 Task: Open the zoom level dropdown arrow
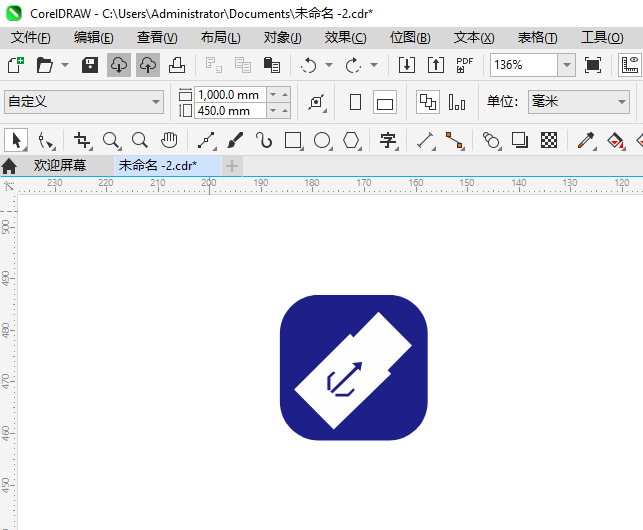(567, 65)
